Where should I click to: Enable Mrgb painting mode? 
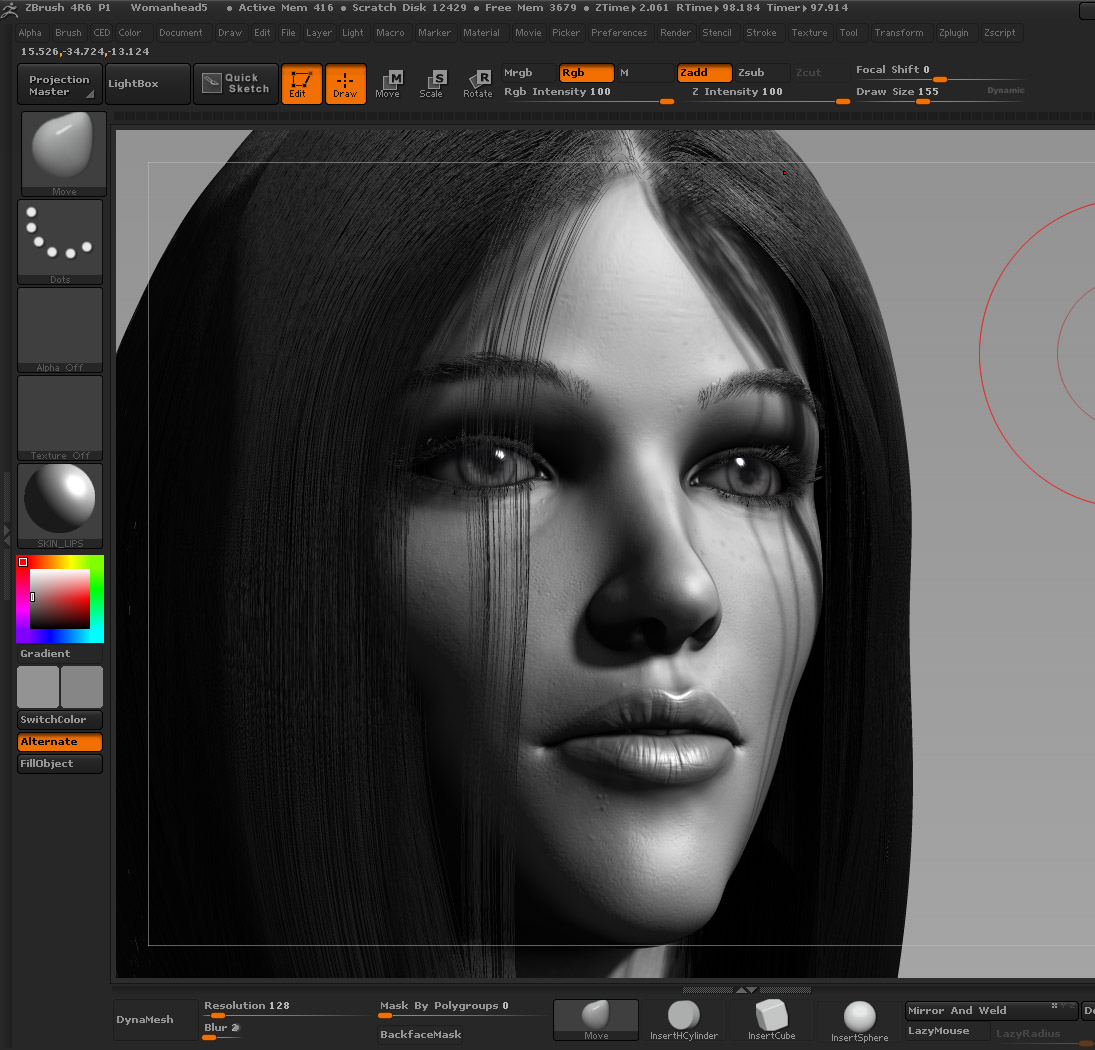coord(529,73)
